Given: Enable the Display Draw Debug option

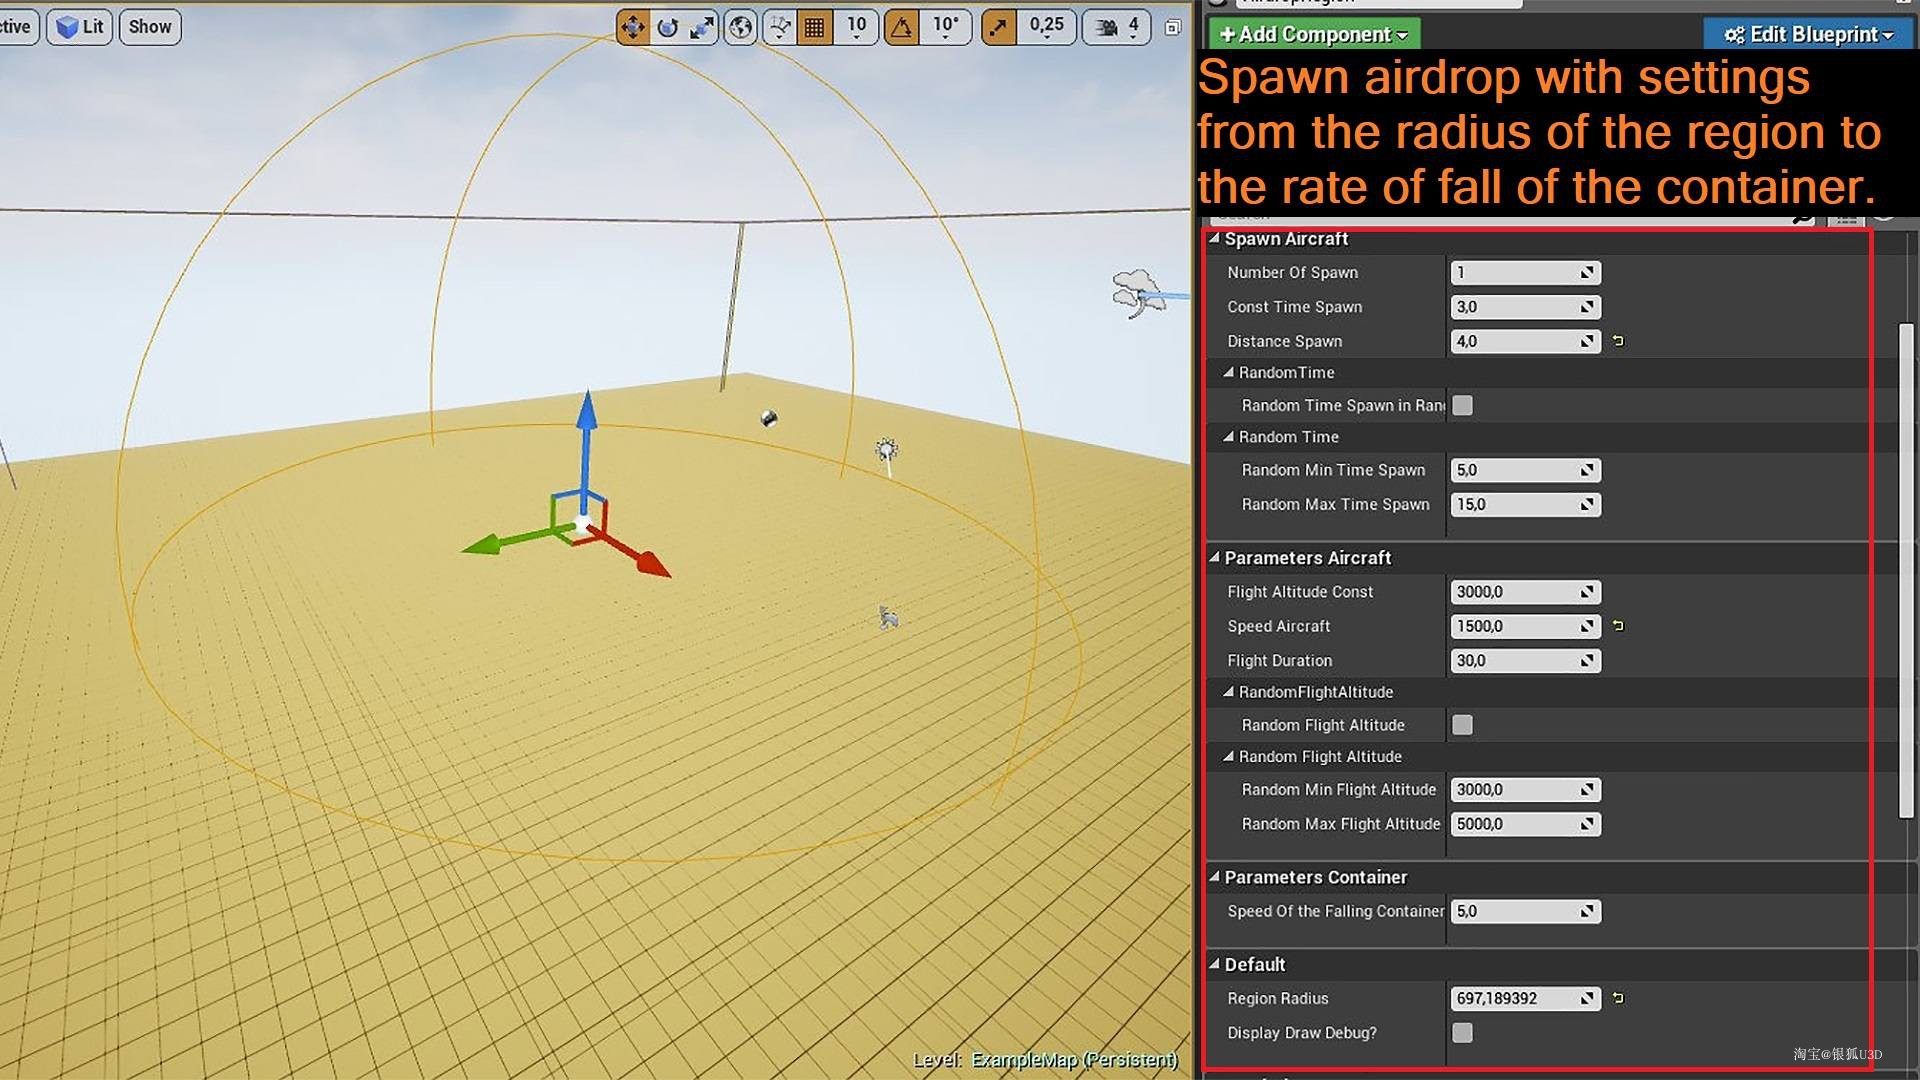Looking at the screenshot, I should click(1462, 1032).
